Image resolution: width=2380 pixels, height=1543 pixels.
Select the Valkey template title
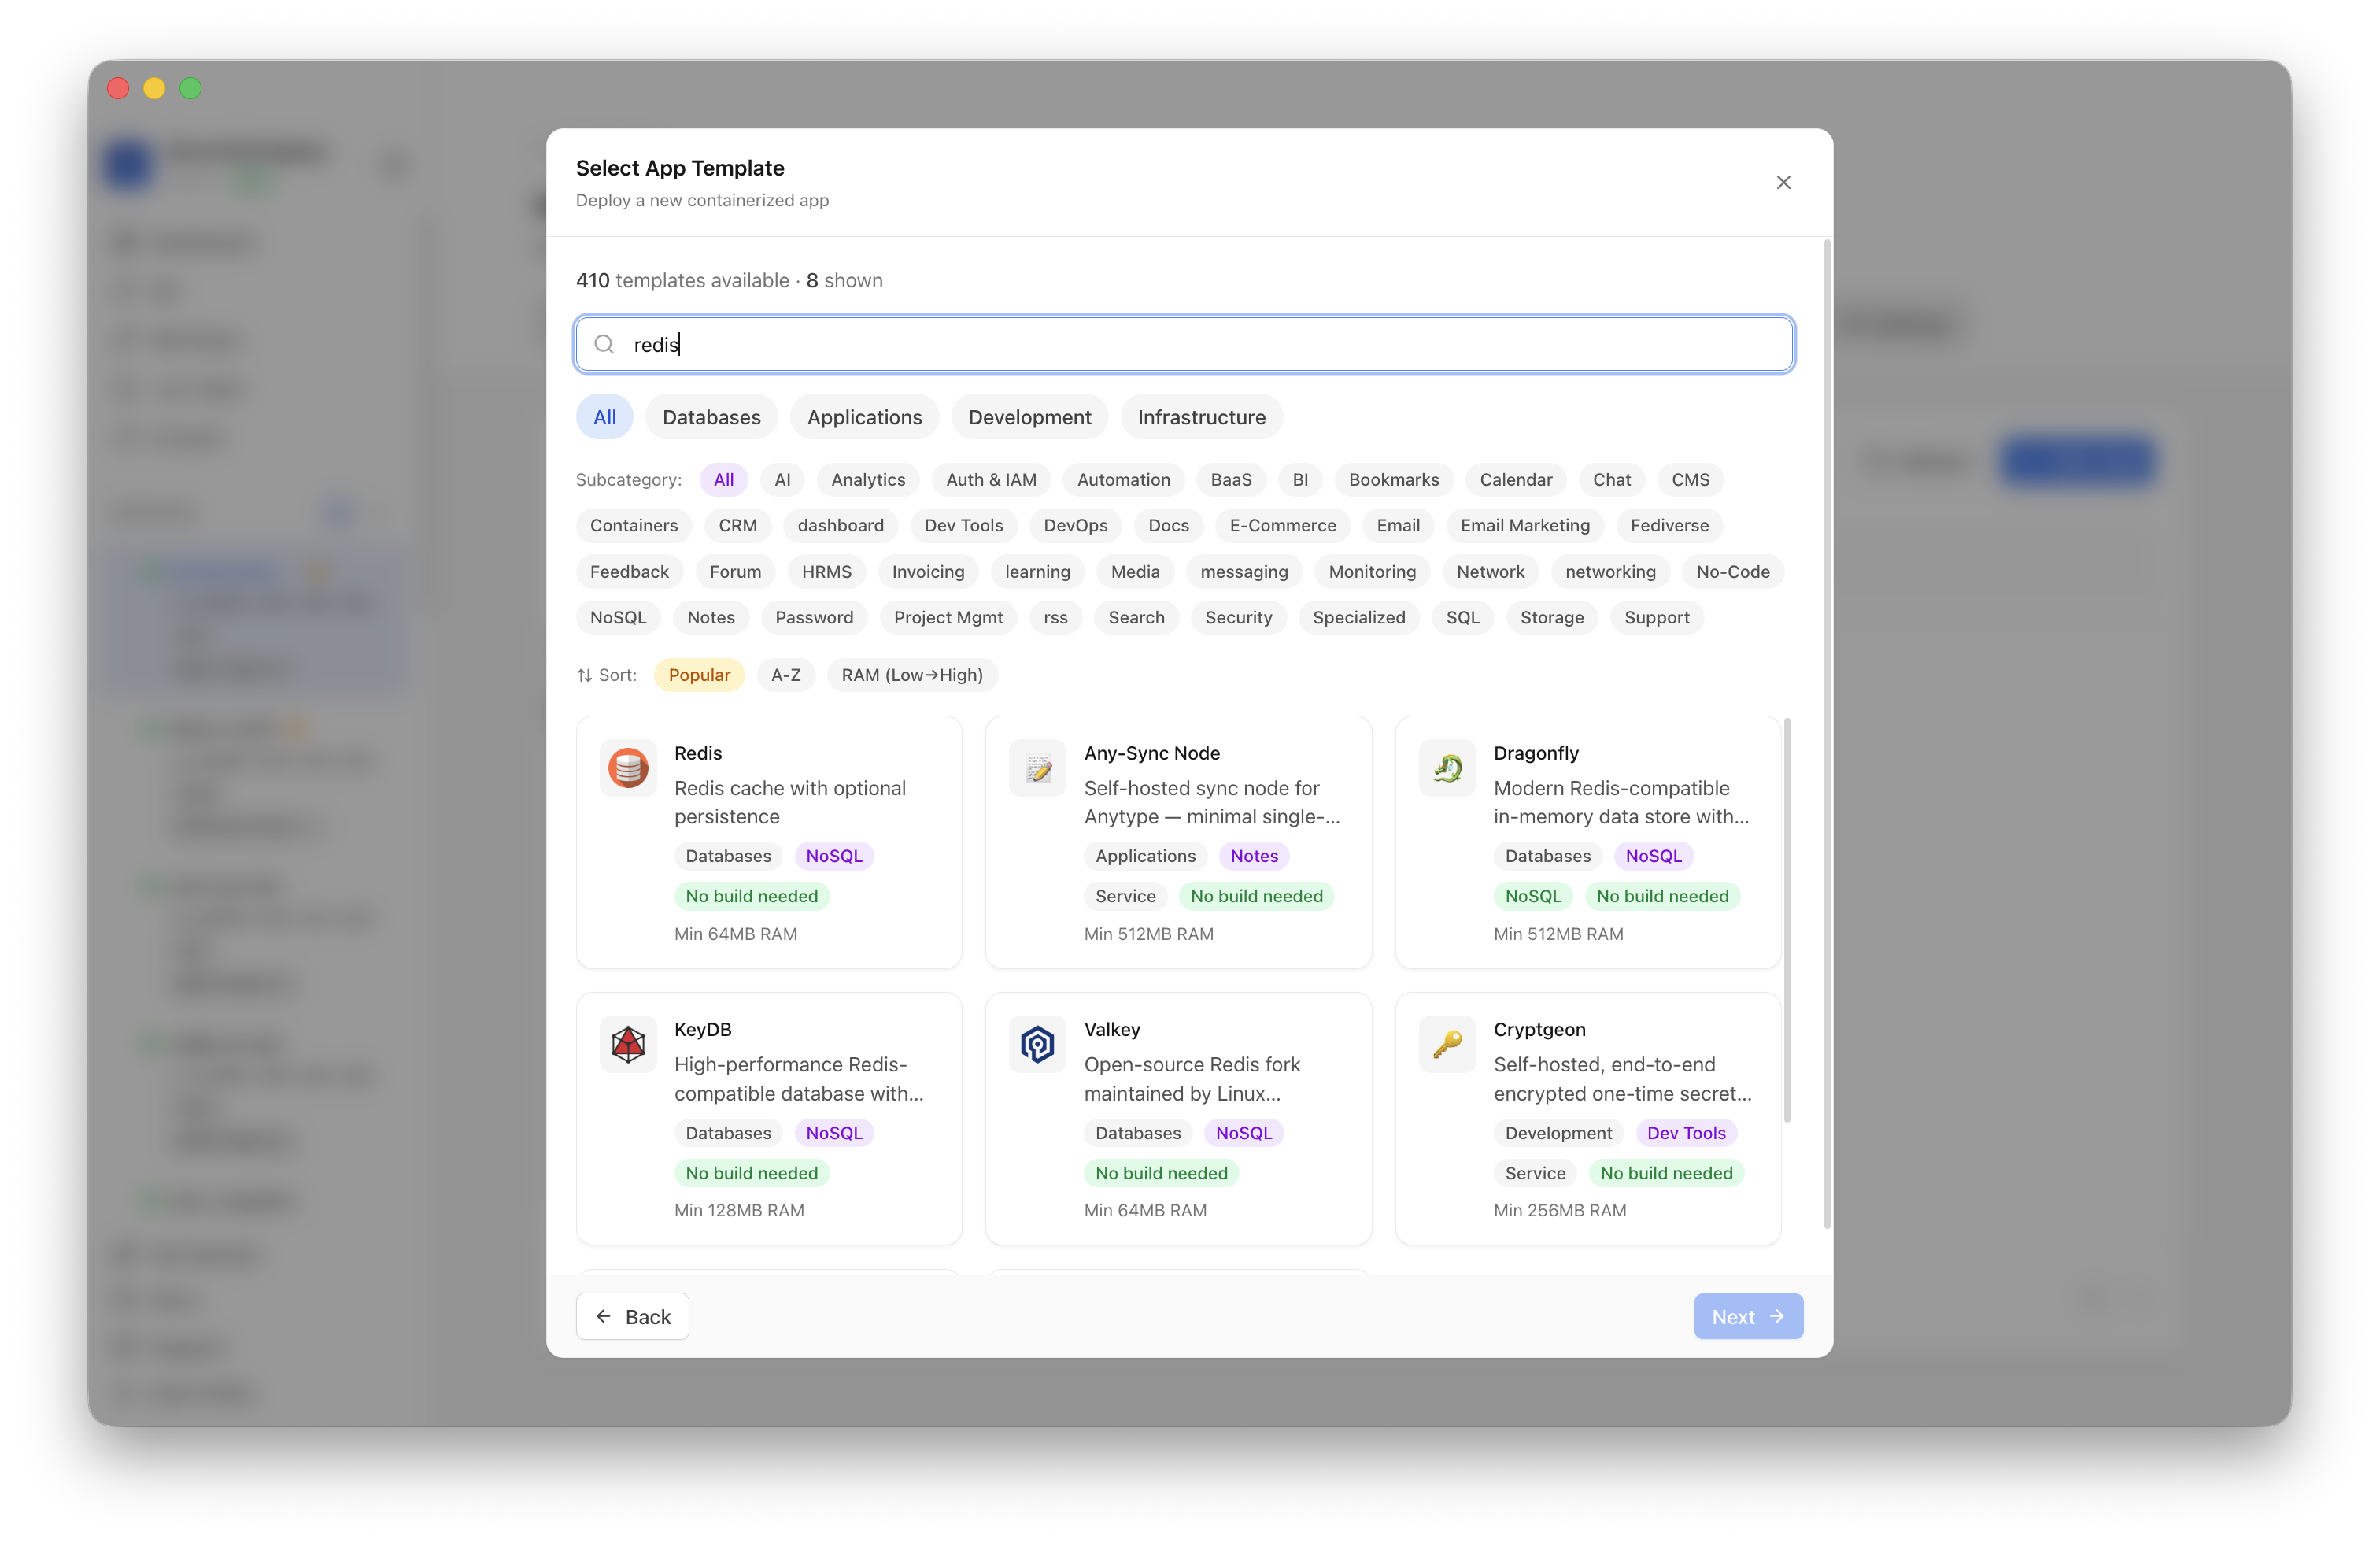(x=1112, y=1029)
